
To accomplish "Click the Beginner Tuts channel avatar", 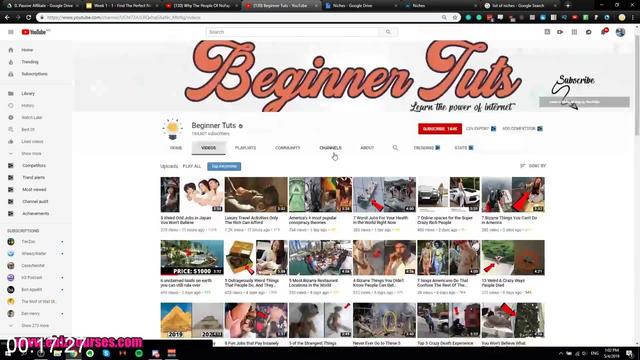I will [173, 129].
